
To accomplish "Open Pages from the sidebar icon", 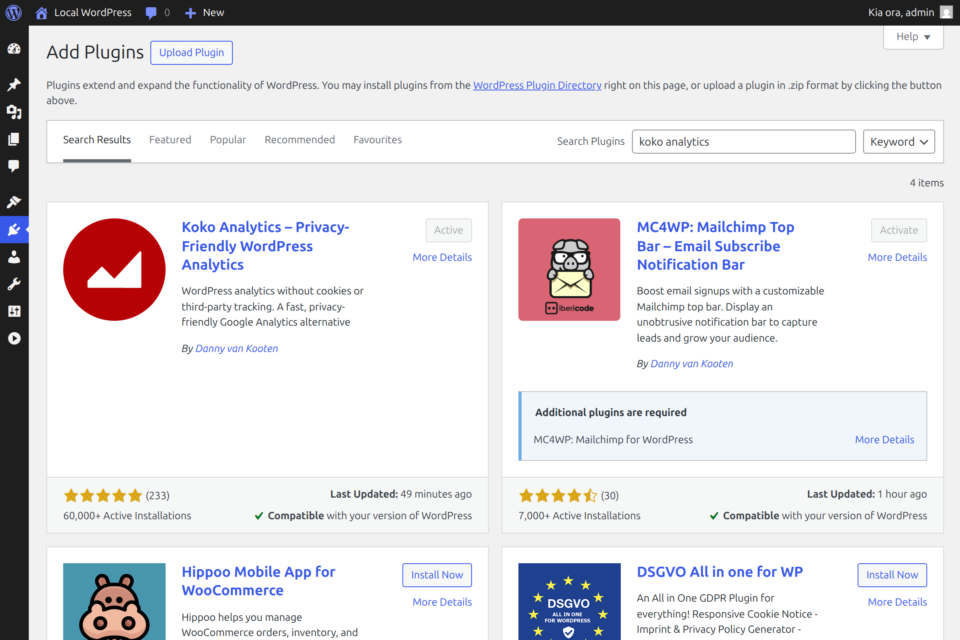I will [14, 139].
